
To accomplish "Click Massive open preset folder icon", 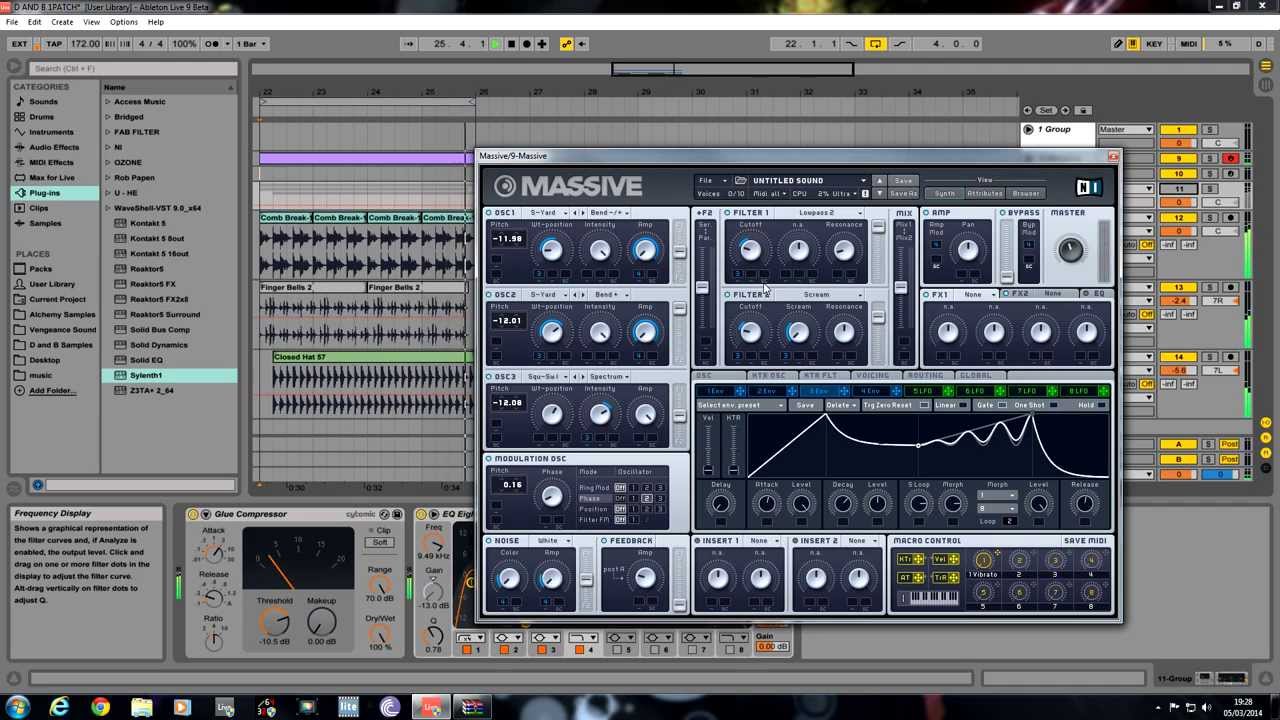I will [741, 181].
